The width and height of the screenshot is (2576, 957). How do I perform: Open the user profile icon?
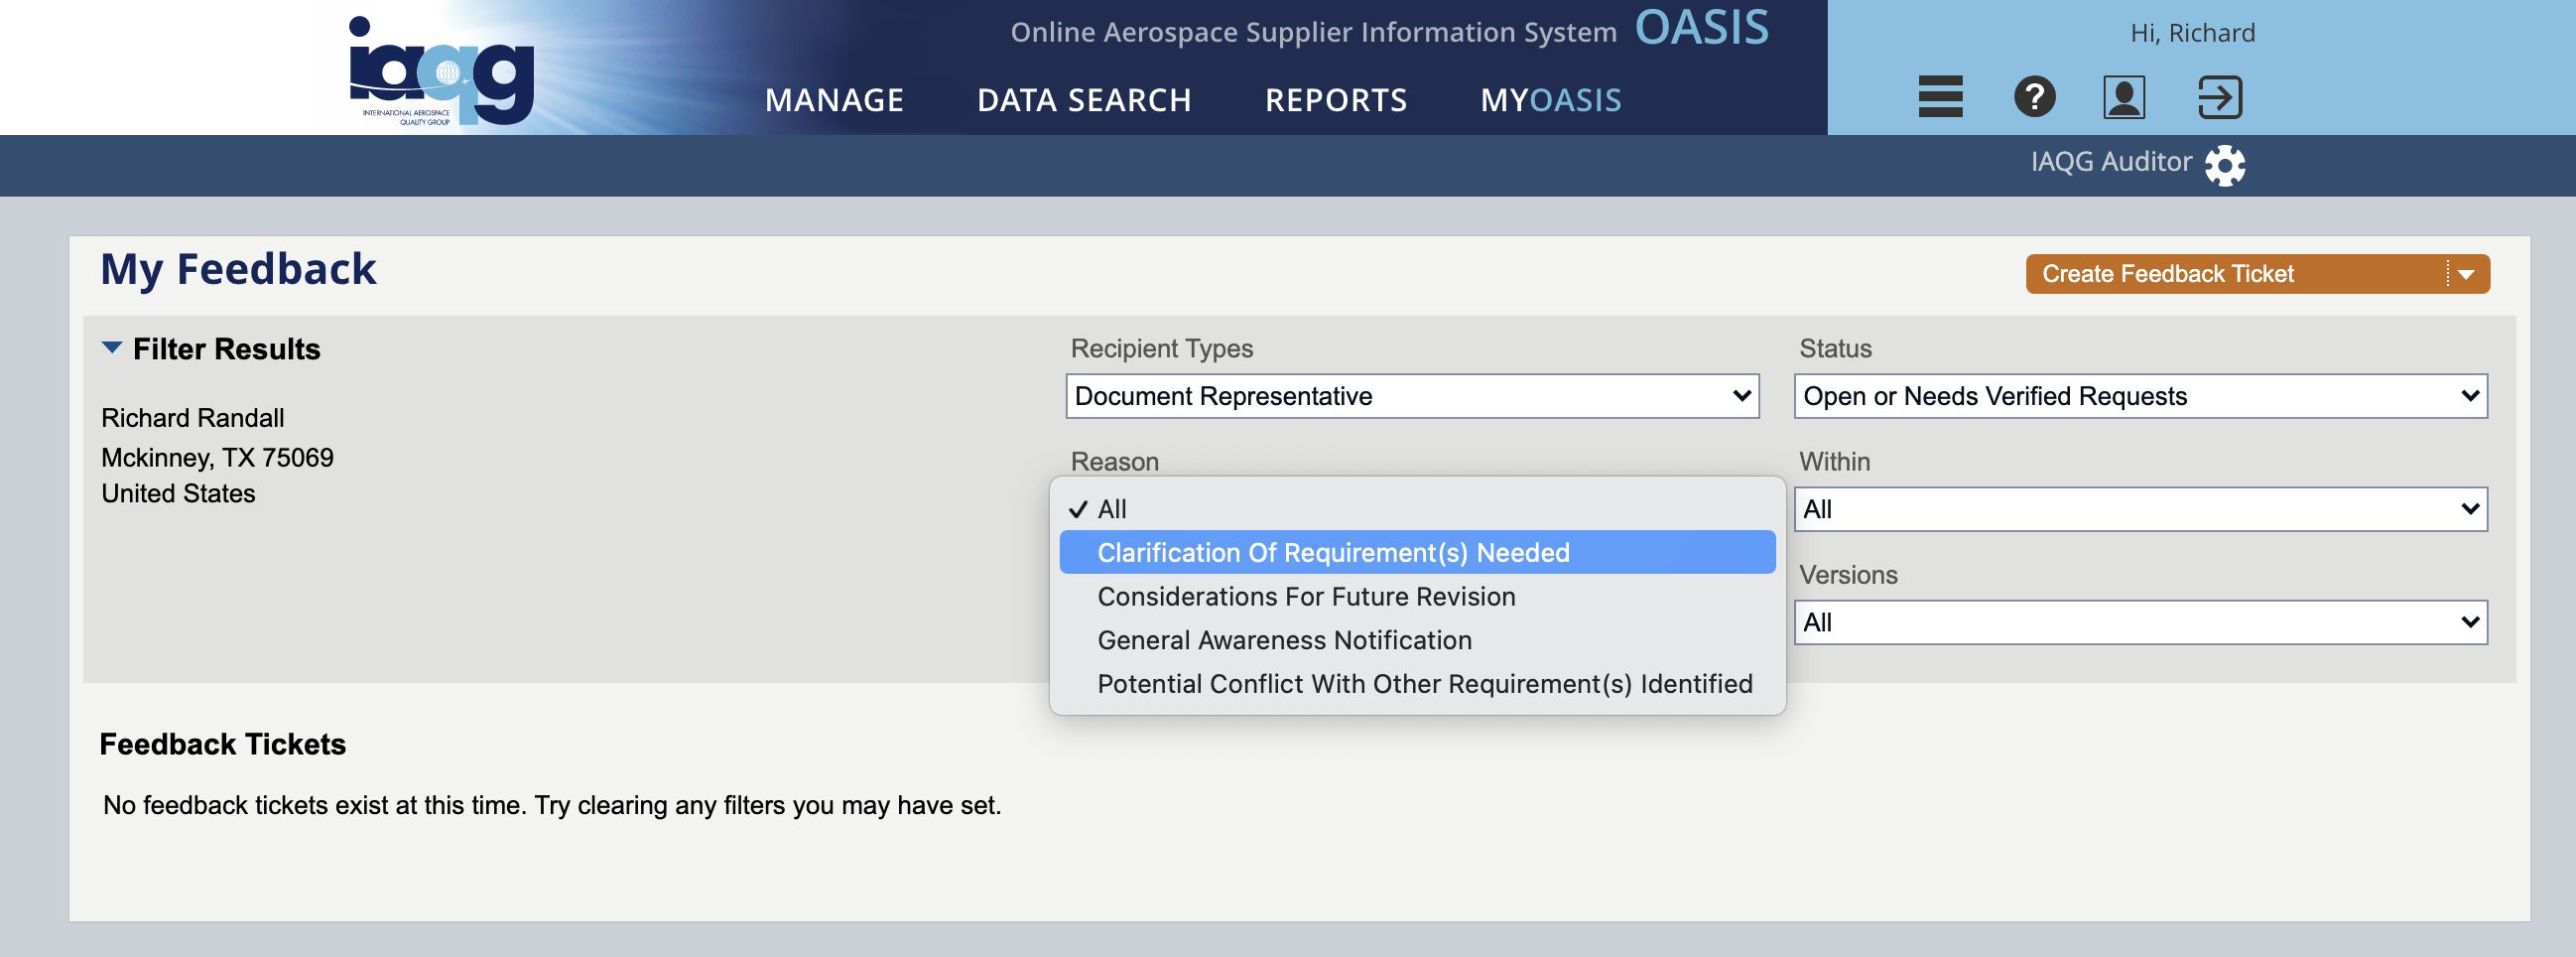coord(2124,97)
